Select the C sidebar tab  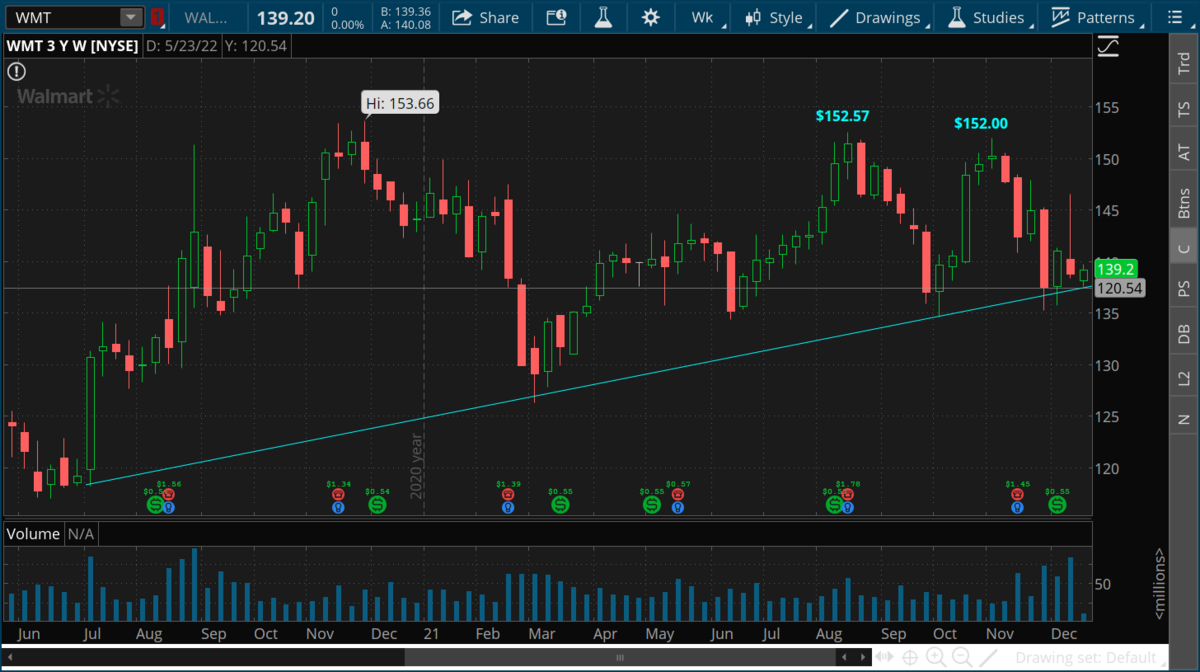point(1184,248)
